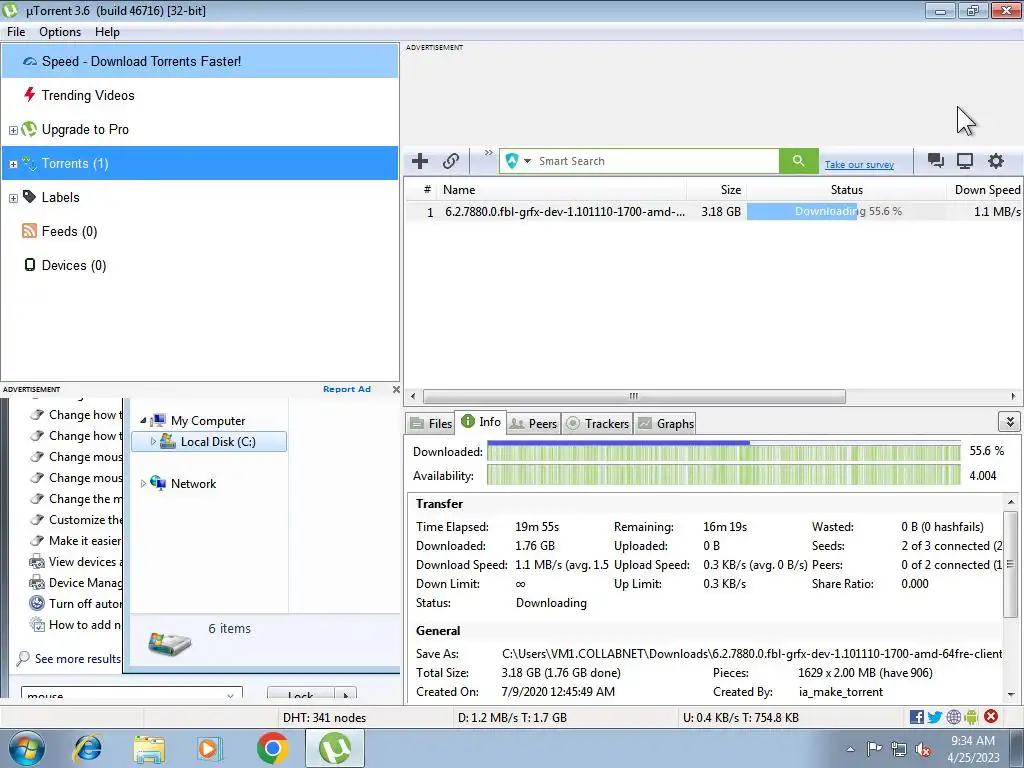Image resolution: width=1024 pixels, height=768 pixels.
Task: Switch to the Peers tab
Action: pos(533,423)
